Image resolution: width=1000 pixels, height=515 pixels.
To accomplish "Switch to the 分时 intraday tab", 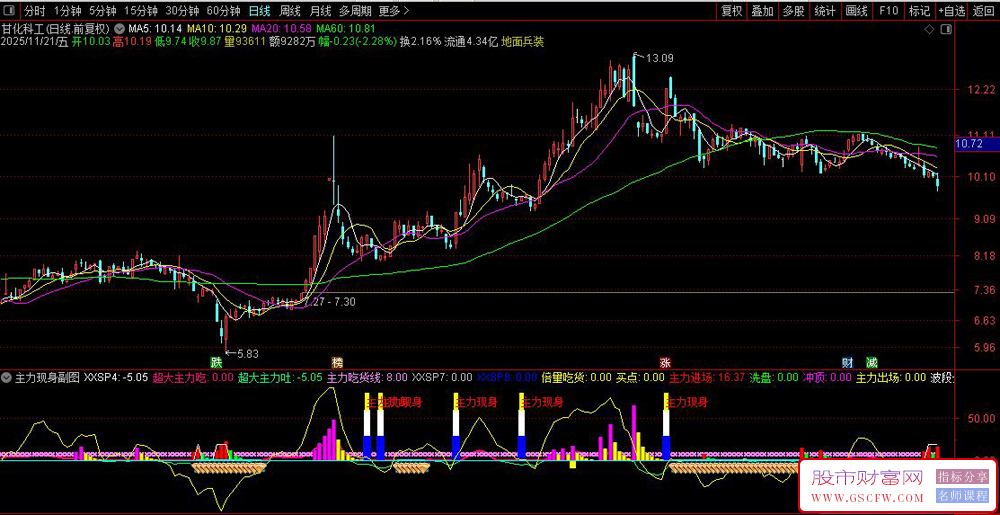I will 35,11.
